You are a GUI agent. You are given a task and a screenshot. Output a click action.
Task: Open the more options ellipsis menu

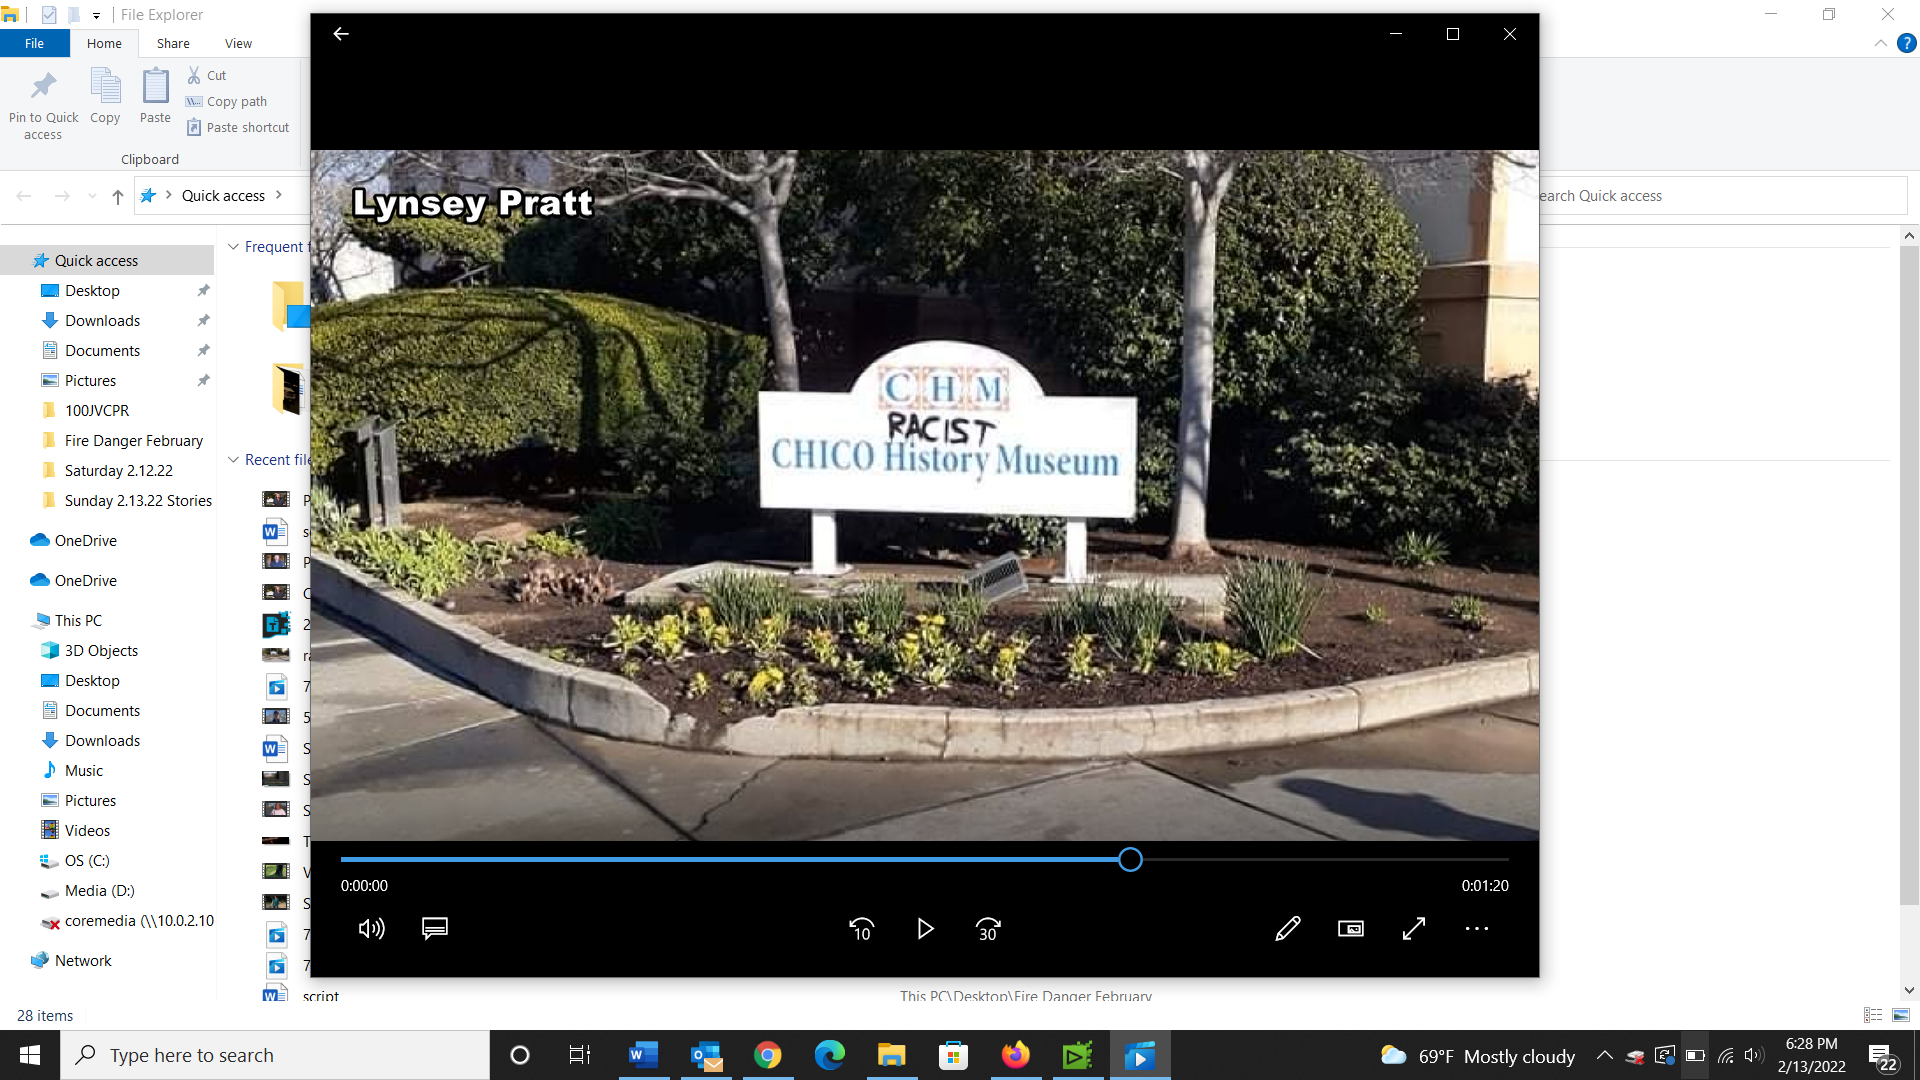point(1477,929)
